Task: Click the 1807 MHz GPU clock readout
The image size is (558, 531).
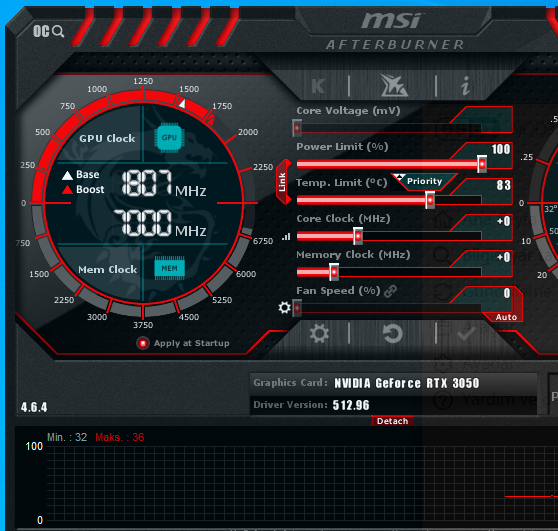Action: (164, 183)
